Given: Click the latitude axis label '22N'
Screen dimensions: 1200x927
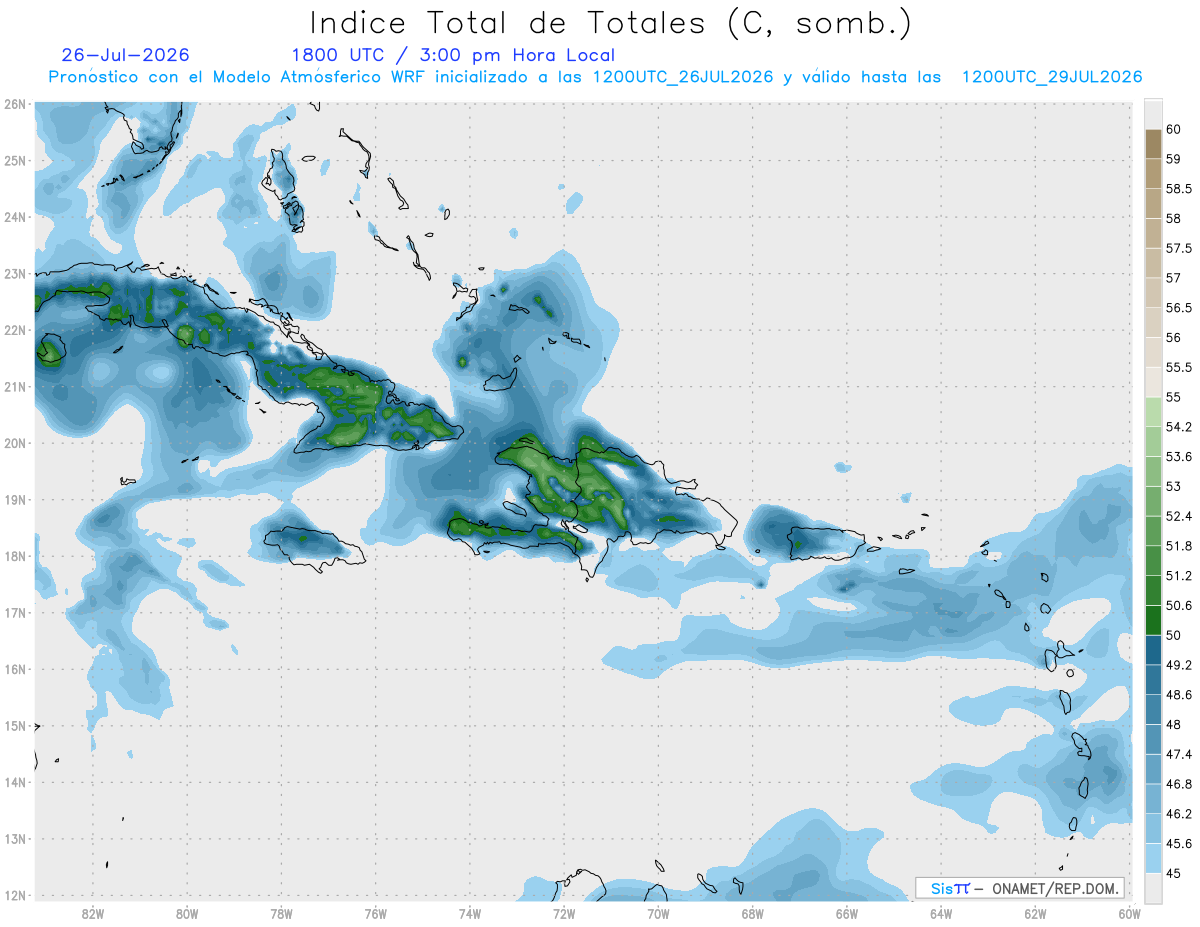Looking at the screenshot, I should coord(14,330).
